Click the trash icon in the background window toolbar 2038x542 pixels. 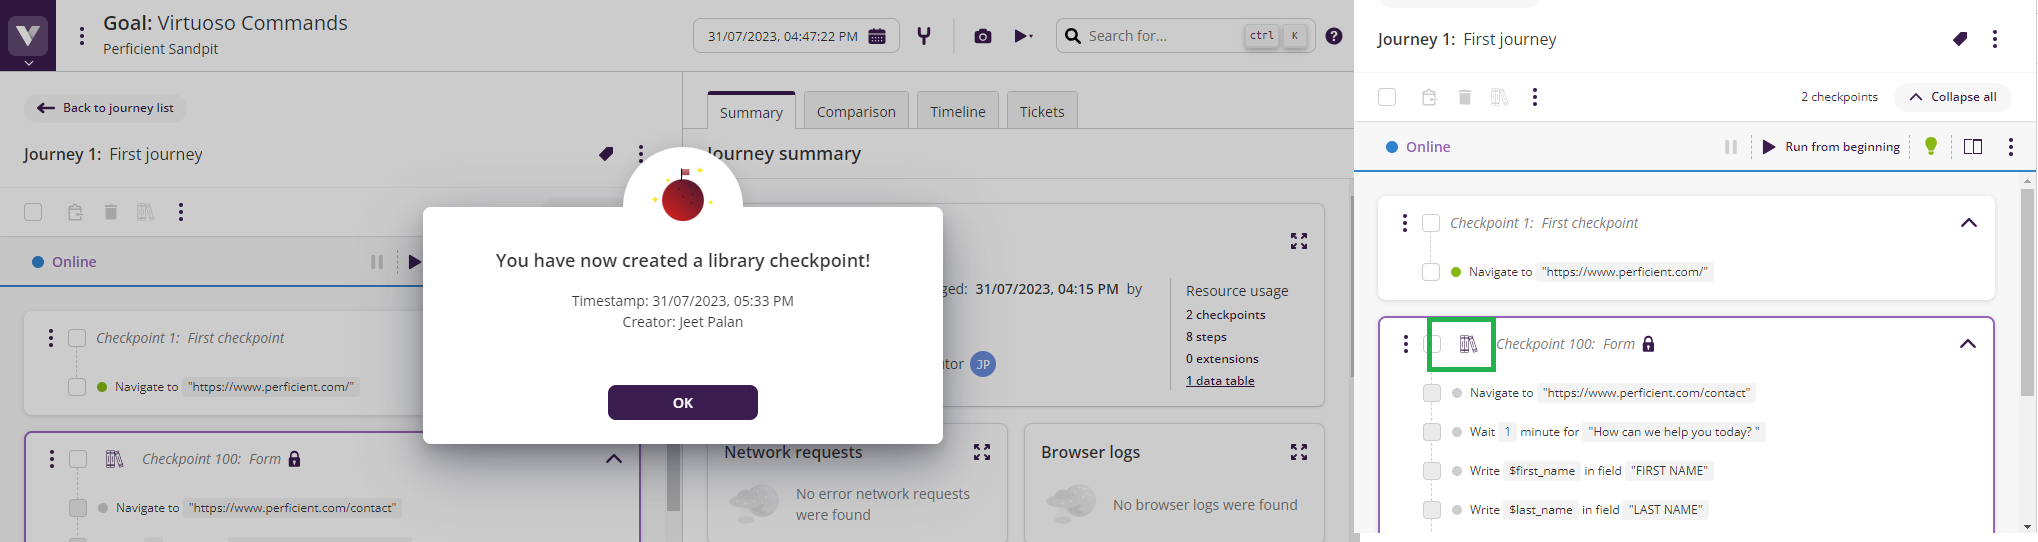111,212
